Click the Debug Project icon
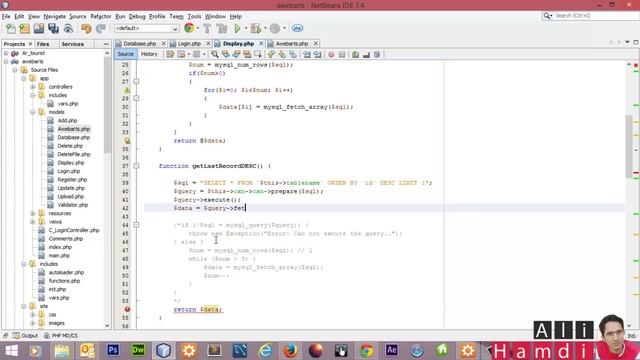The height and width of the screenshot is (360, 640). coord(256,29)
